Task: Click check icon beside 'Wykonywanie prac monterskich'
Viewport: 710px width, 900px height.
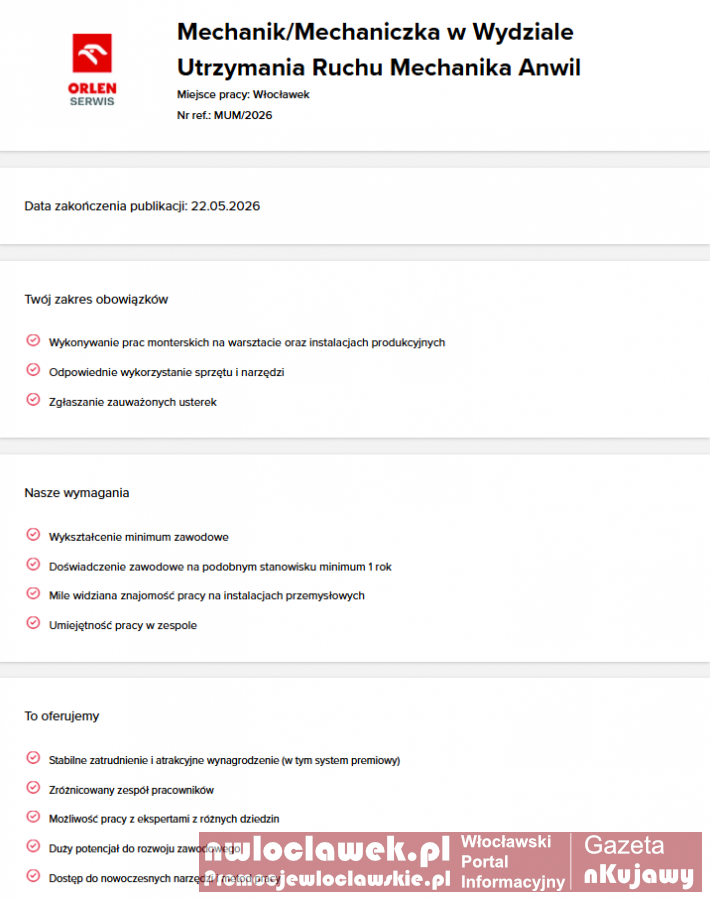Action: (33, 341)
